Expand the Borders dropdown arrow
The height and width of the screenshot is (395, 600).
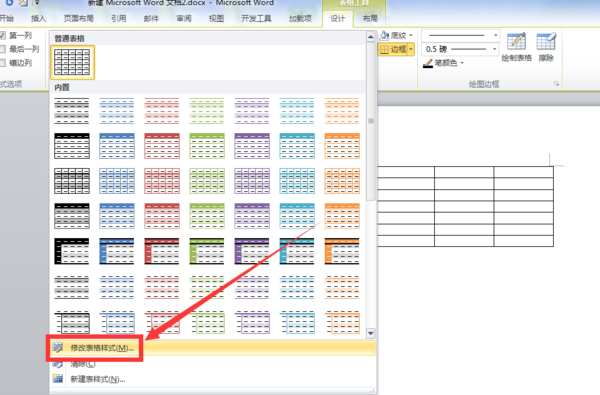tap(411, 49)
